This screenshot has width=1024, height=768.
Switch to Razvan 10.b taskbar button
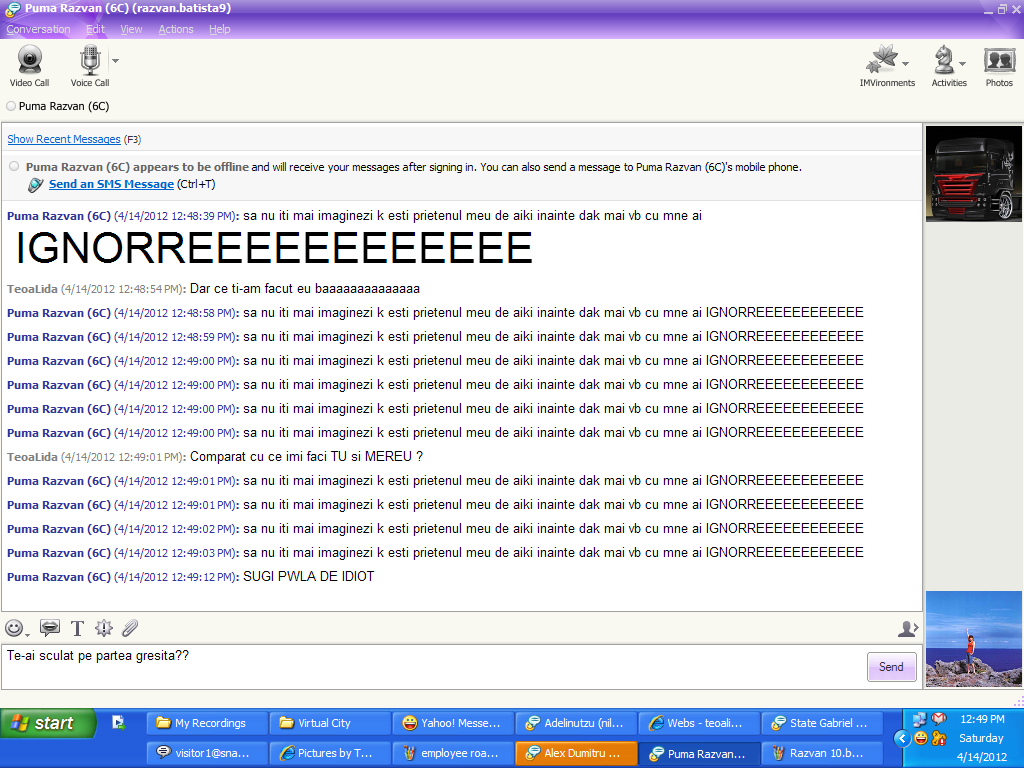tap(822, 753)
